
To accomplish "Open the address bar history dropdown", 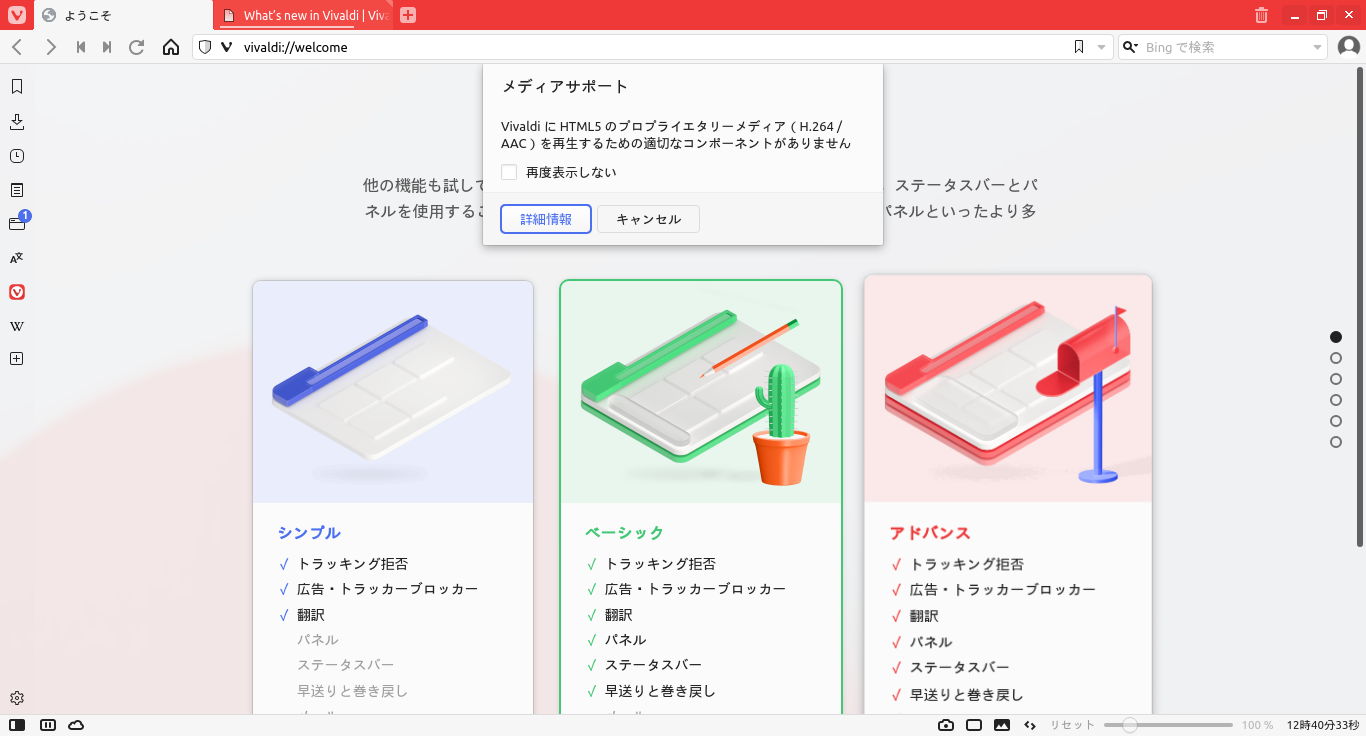I will point(1101,47).
